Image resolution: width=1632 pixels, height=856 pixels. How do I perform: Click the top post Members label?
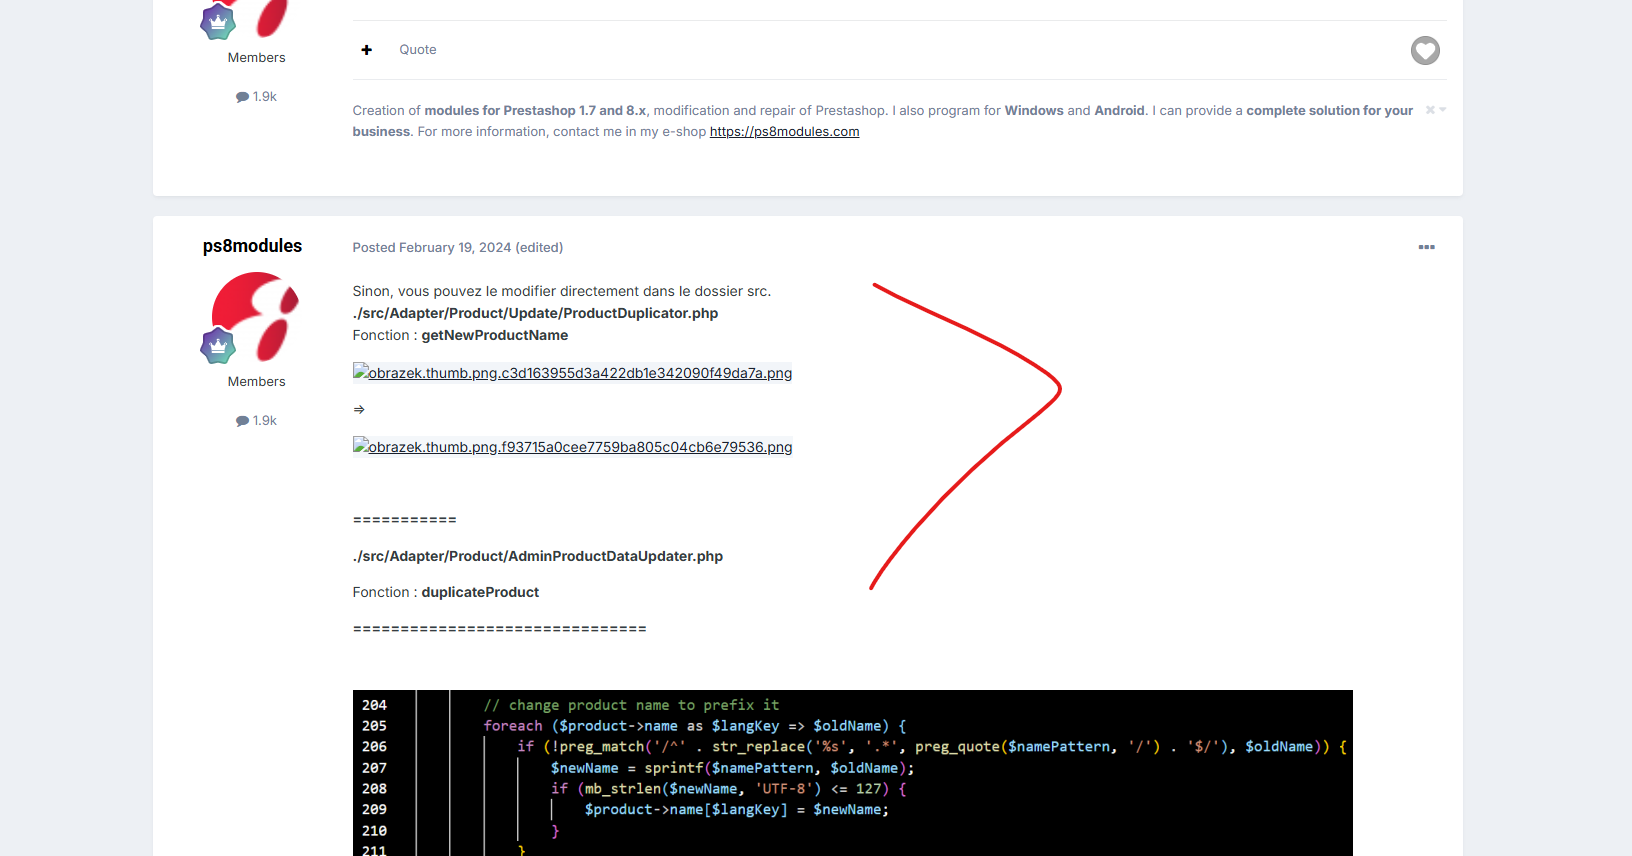coord(256,58)
